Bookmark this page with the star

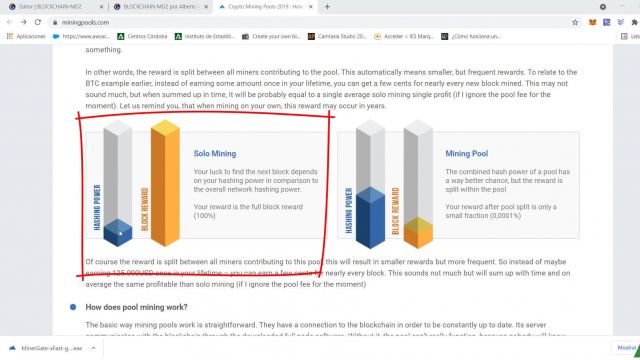[x=575, y=22]
